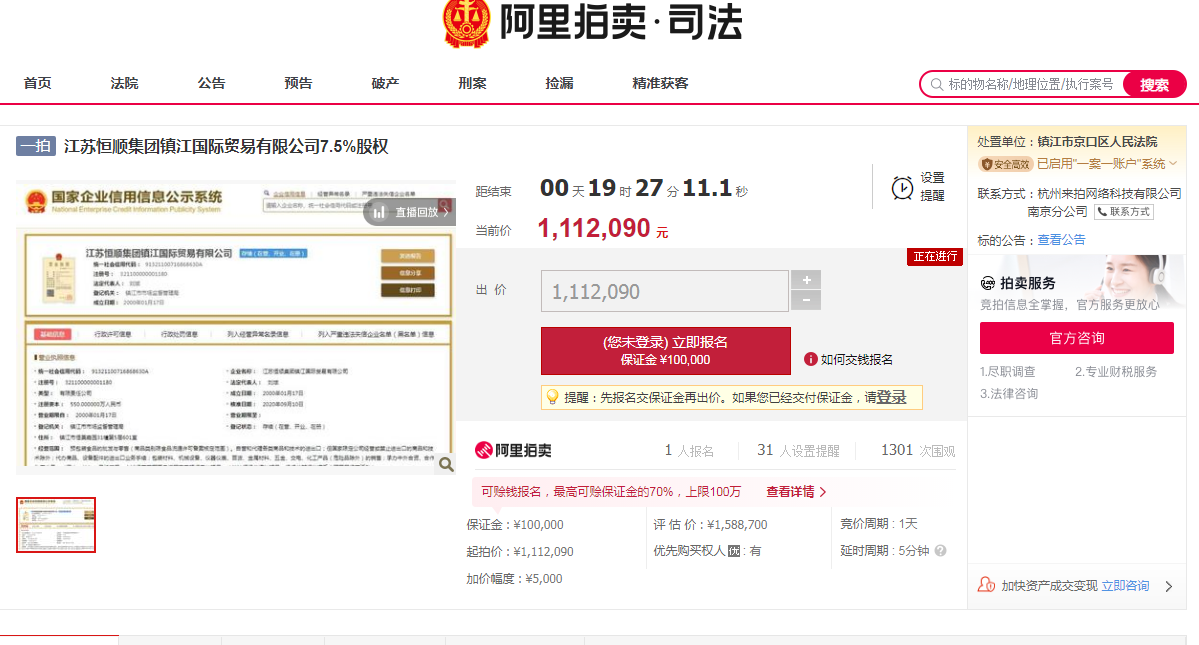
Task: Click the 1301 次围观 view count
Action: coord(918,450)
